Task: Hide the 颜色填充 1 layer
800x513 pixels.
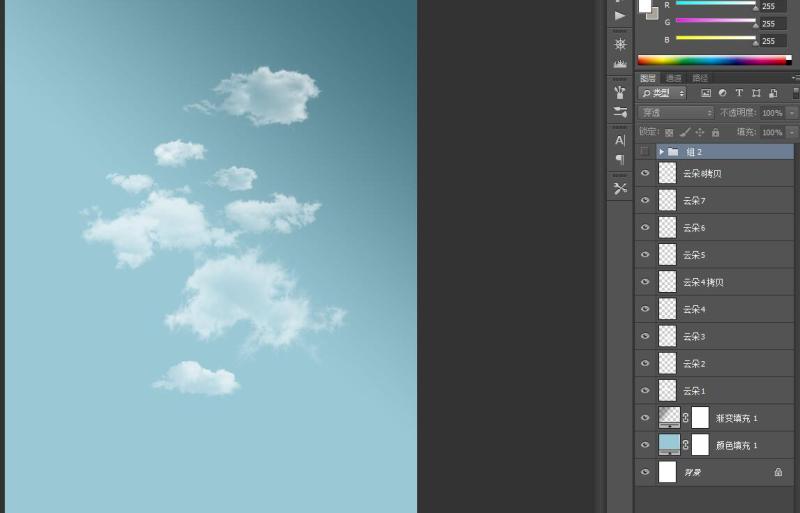Action: (x=645, y=445)
